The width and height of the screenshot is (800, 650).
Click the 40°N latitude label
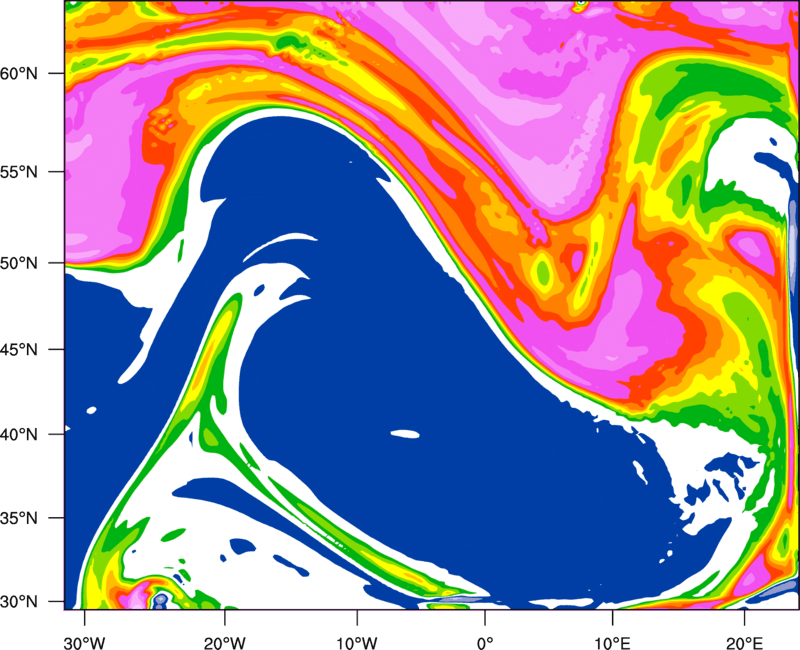(19, 435)
